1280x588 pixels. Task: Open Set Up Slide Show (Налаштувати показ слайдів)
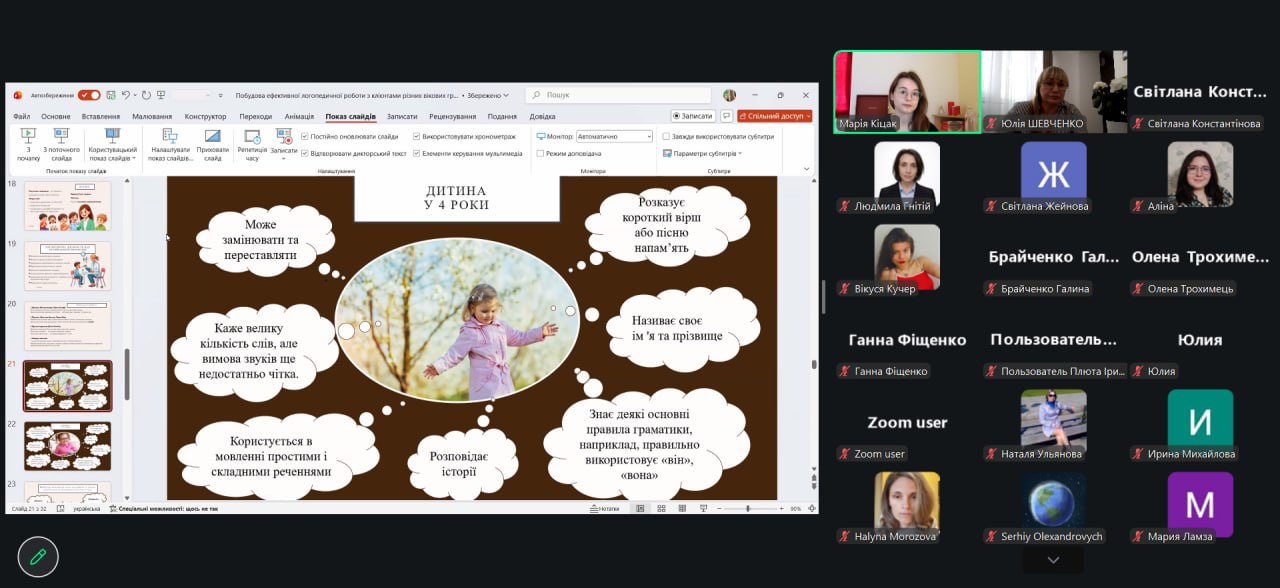(170, 137)
